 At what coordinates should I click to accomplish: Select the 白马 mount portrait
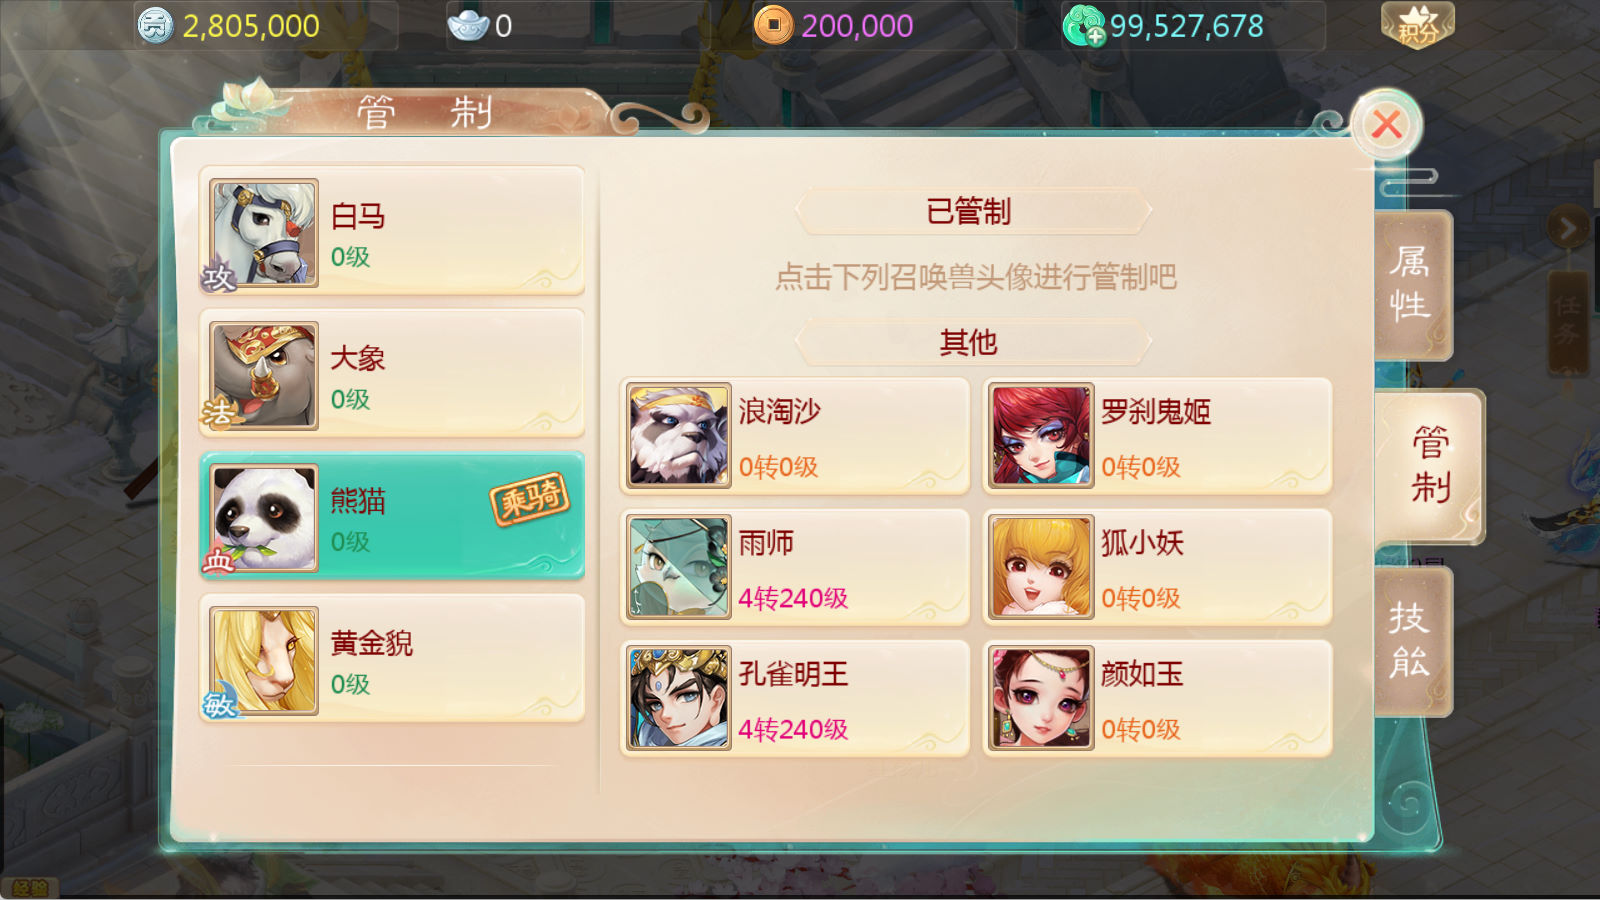click(x=264, y=233)
